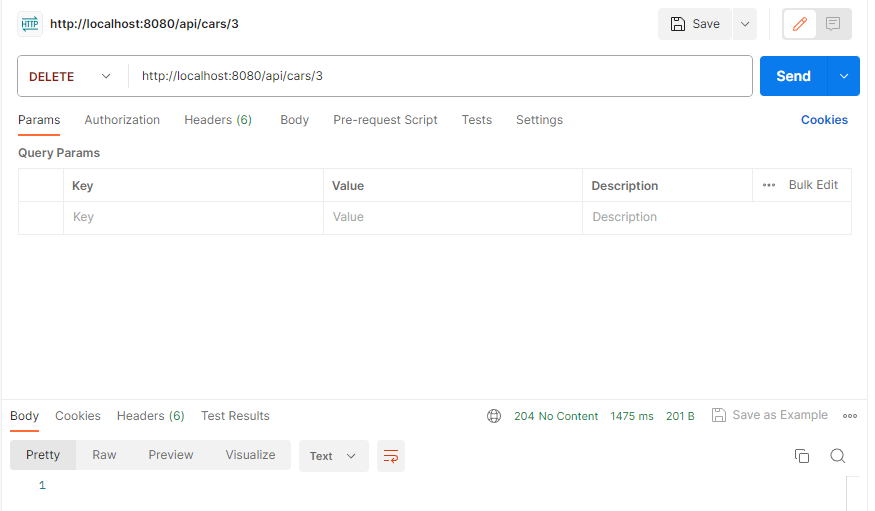Viewport: 875px width, 511px height.
Task: Select the Preview view
Action: 171,455
